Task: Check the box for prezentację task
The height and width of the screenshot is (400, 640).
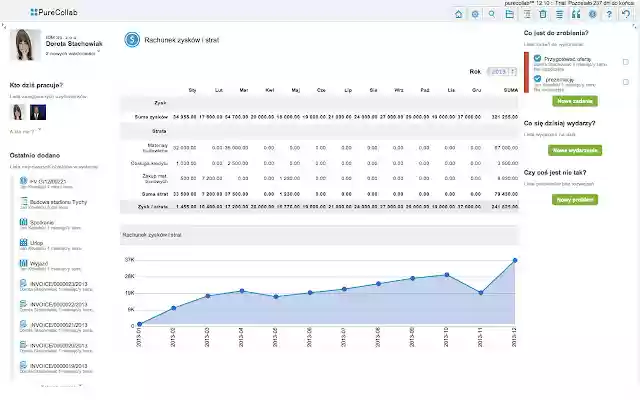Action: [x=626, y=84]
